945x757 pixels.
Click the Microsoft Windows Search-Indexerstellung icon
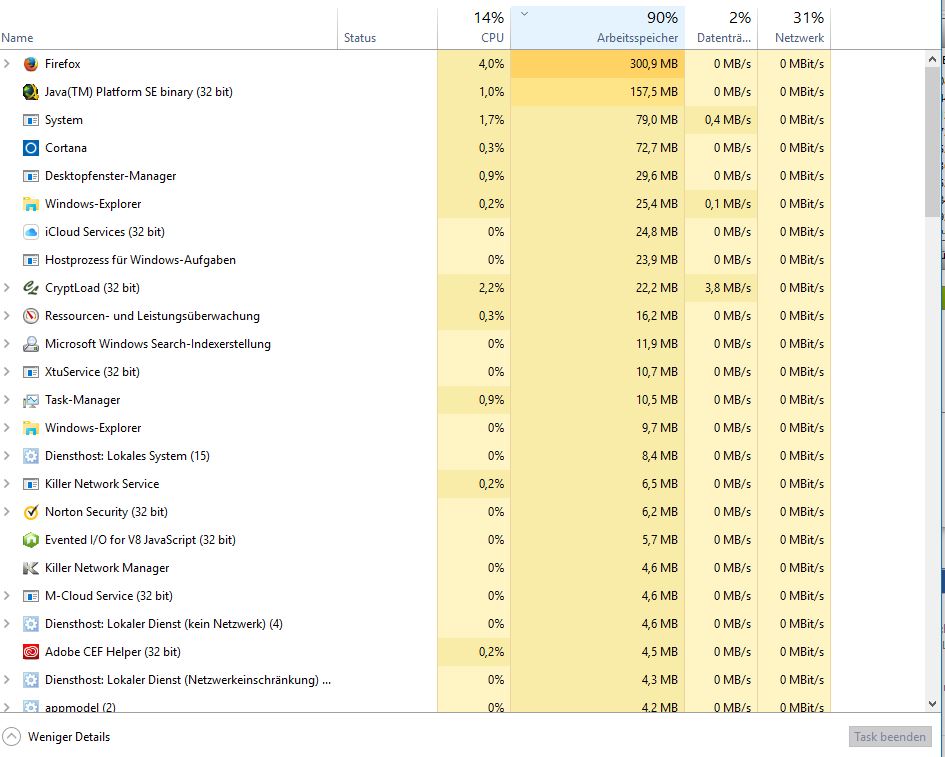(31, 344)
